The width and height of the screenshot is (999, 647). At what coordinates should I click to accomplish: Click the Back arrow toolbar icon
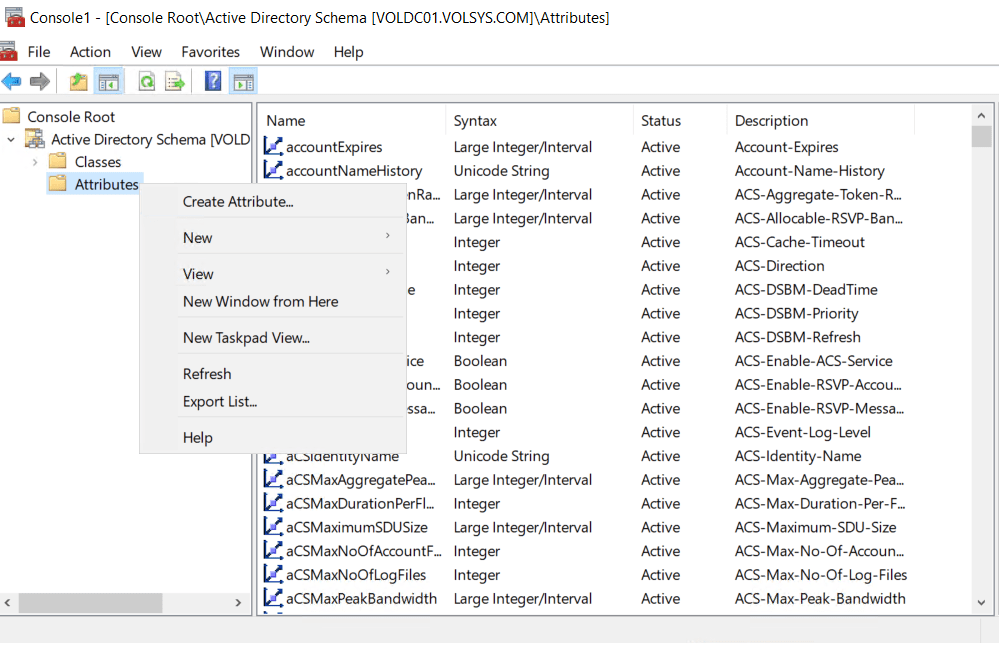12,82
